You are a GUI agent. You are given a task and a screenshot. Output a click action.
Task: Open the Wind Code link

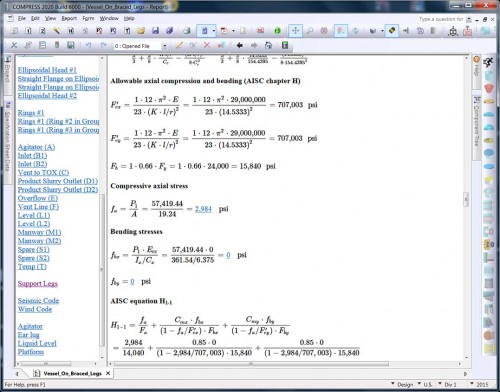tap(35, 309)
